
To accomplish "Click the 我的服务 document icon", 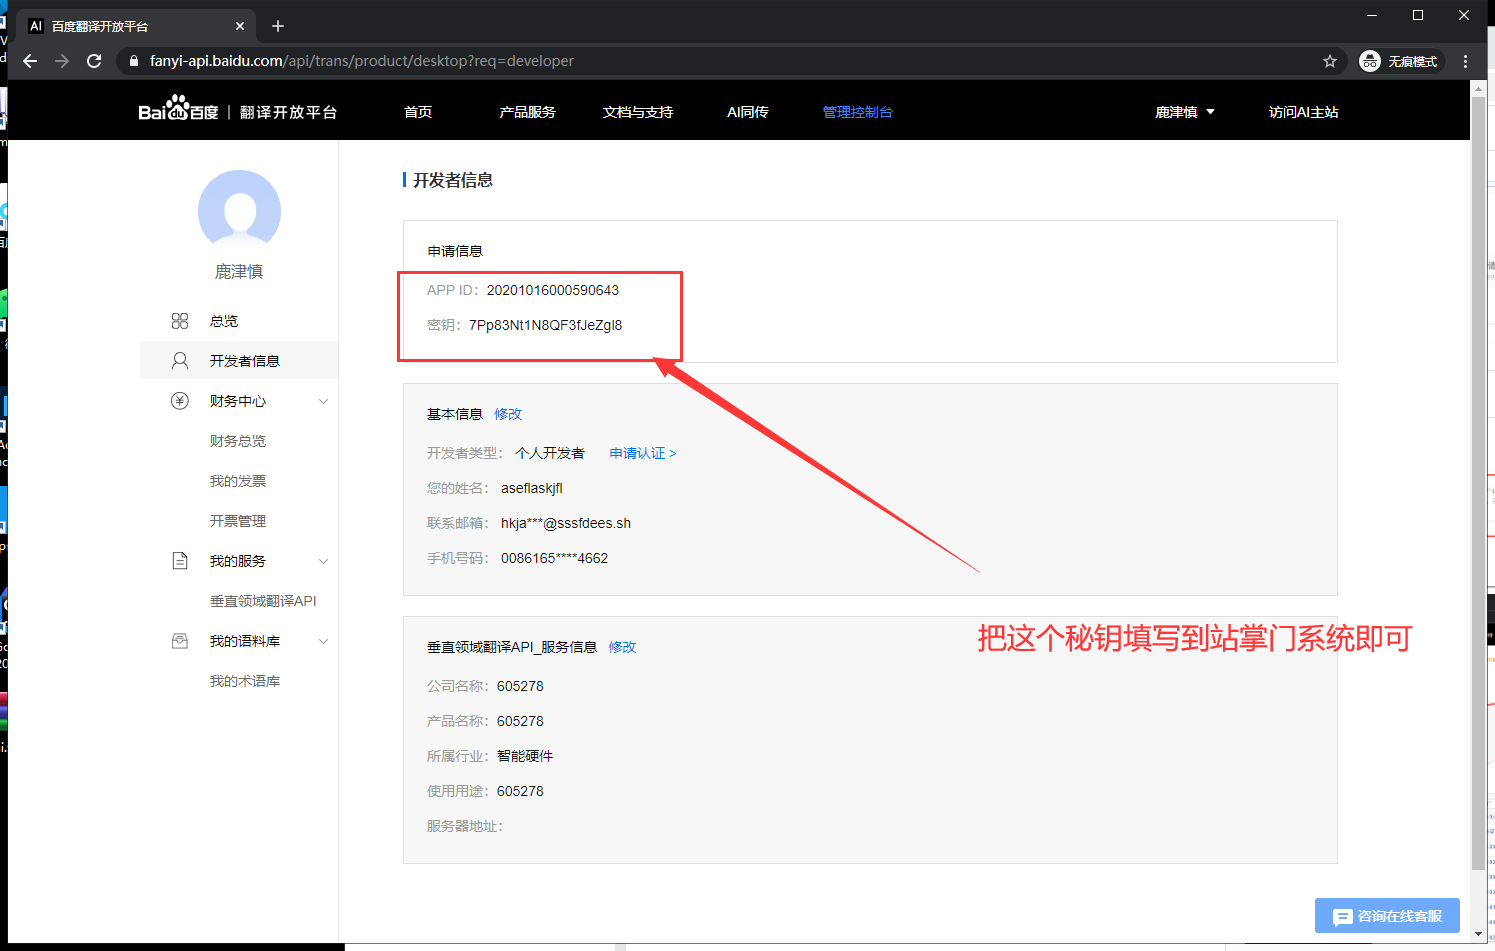I will [180, 561].
